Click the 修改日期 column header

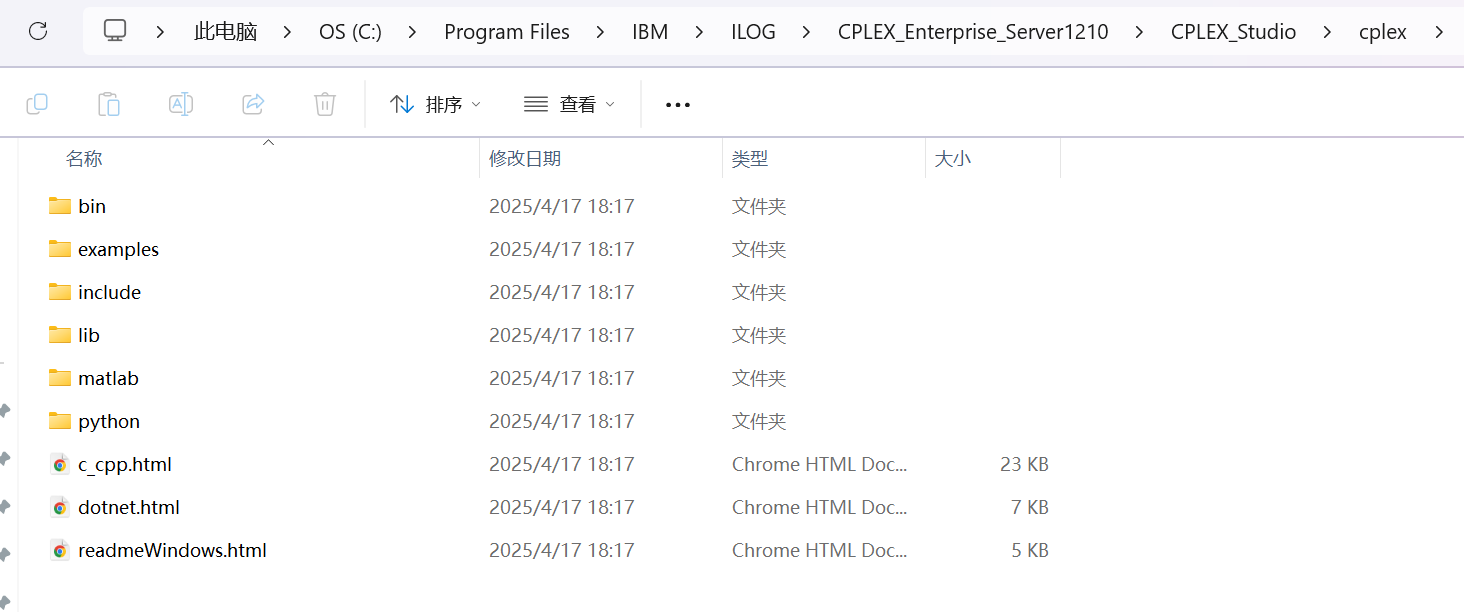tap(525, 157)
